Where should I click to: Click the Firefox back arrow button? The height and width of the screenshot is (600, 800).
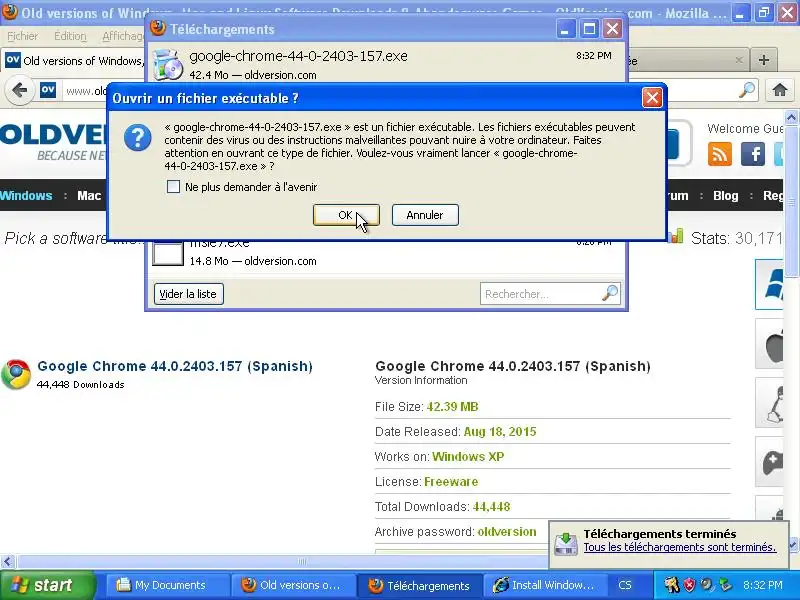tap(19, 90)
